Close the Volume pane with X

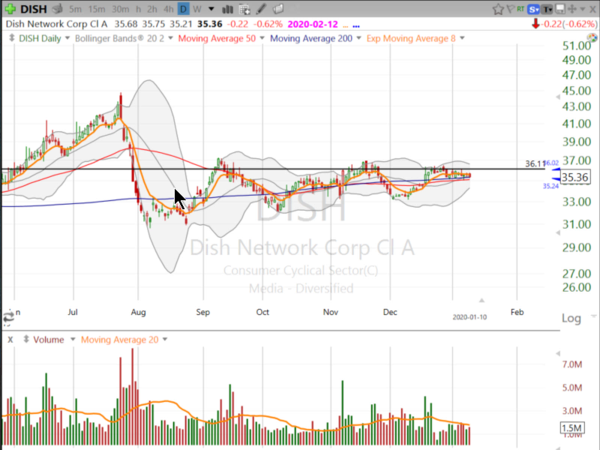coord(10,340)
